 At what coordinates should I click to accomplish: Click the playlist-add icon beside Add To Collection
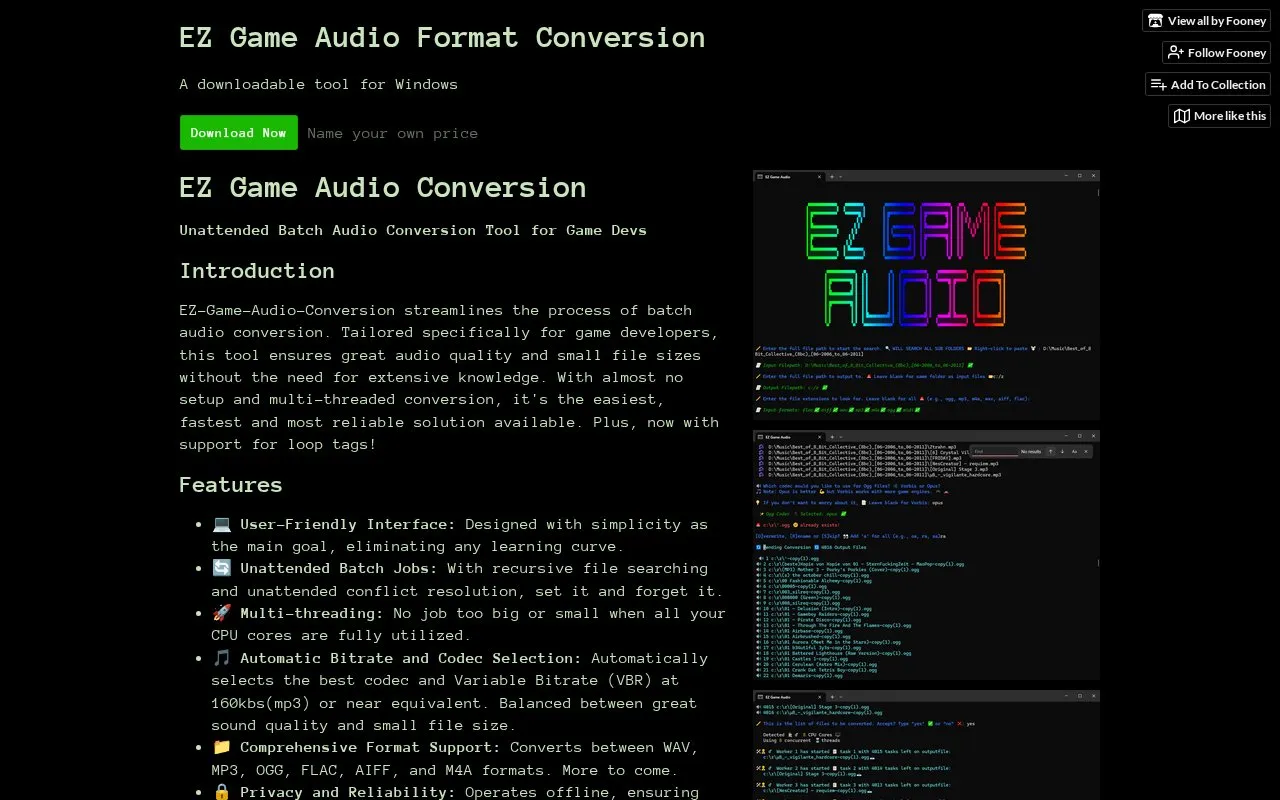pos(1159,85)
